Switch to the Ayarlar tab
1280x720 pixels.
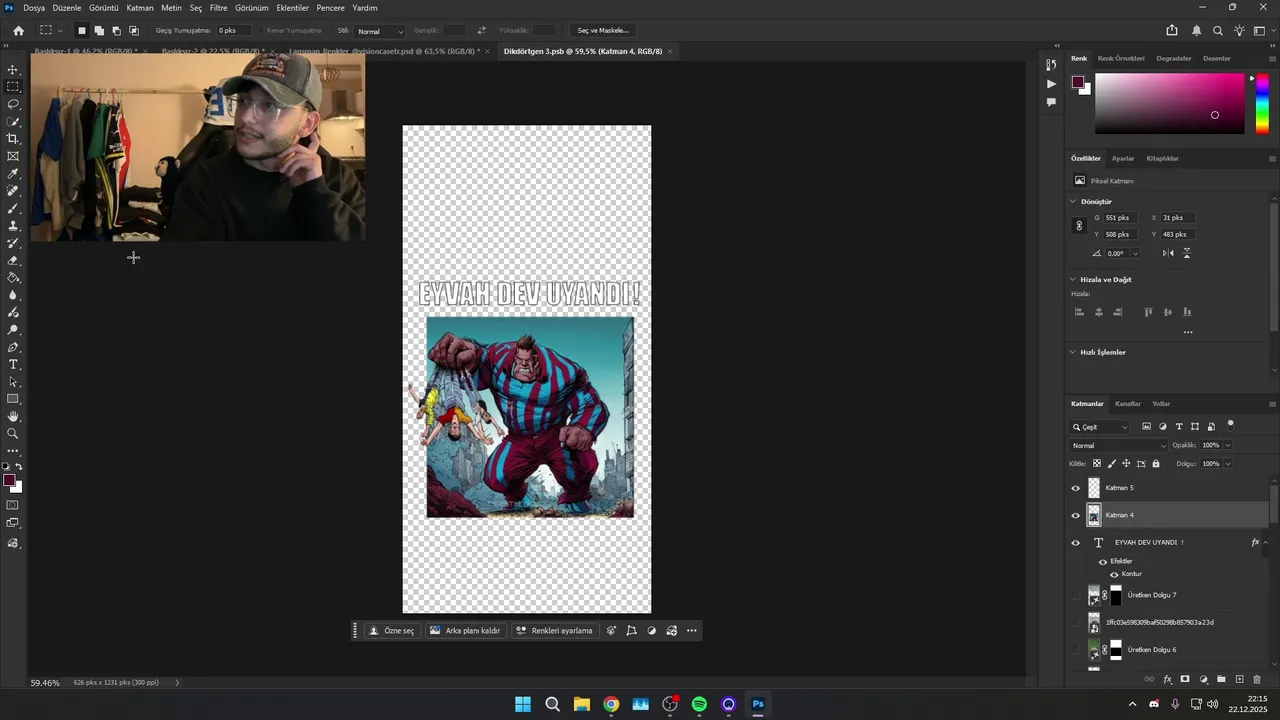pyautogui.click(x=1123, y=158)
